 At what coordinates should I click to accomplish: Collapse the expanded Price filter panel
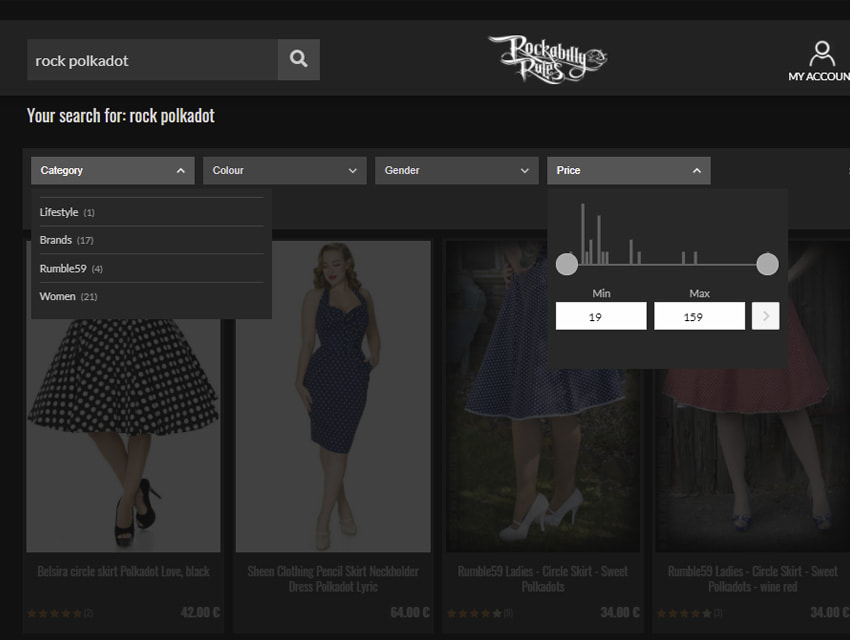[x=628, y=170]
